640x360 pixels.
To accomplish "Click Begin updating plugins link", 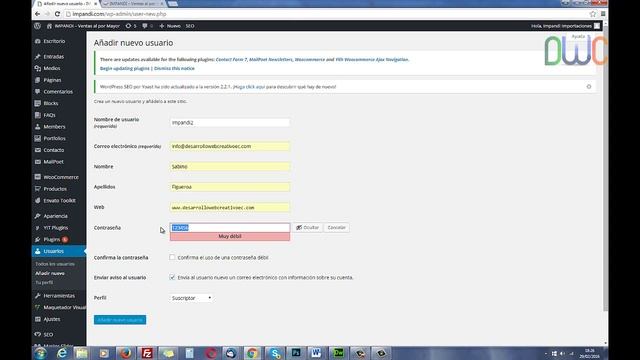I will pyautogui.click(x=125, y=69).
